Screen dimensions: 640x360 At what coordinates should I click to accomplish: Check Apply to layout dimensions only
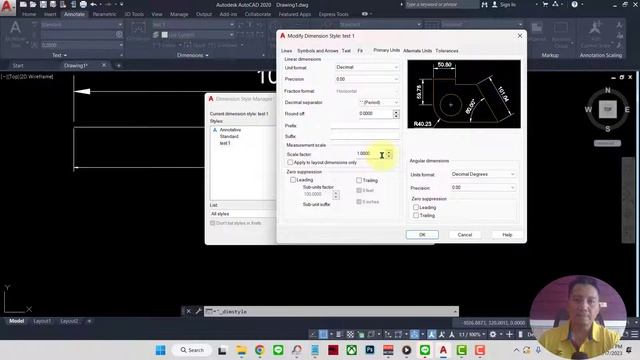[290, 162]
